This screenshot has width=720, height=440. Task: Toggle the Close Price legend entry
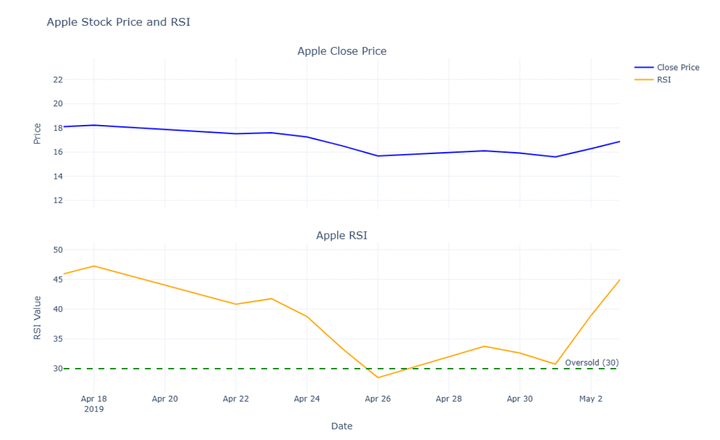[x=677, y=68]
